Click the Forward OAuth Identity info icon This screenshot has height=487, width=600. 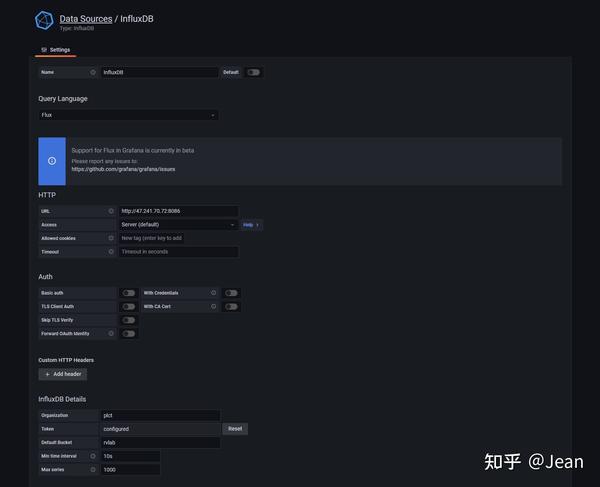click(111, 334)
